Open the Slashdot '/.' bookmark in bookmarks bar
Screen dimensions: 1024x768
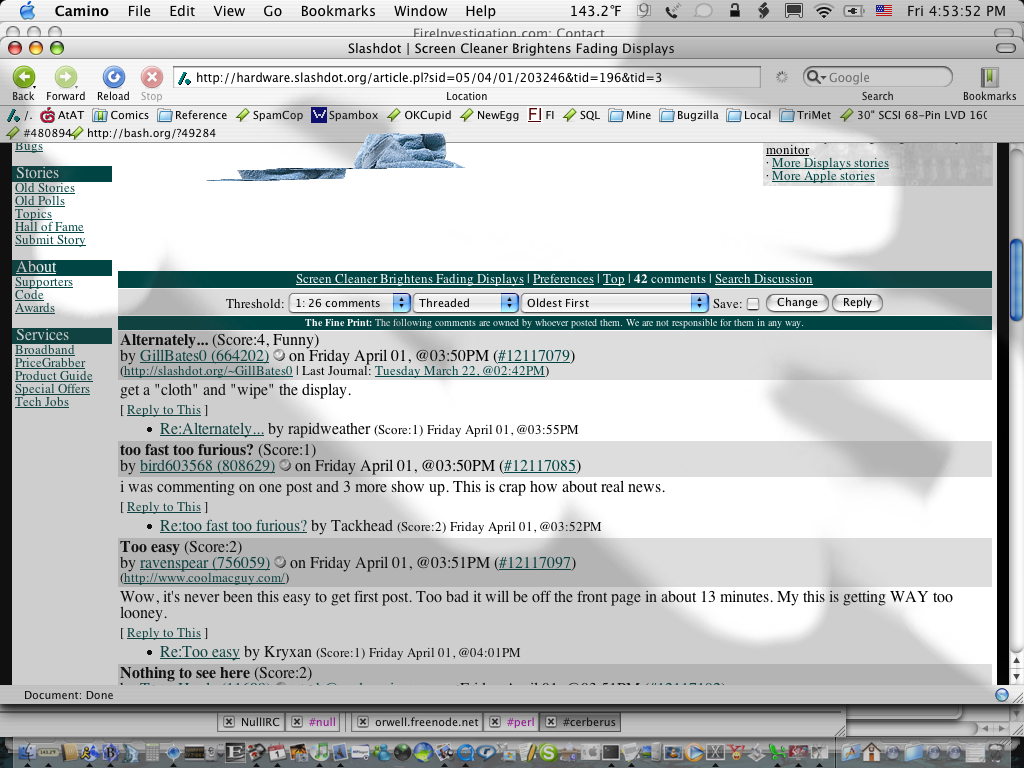19,116
